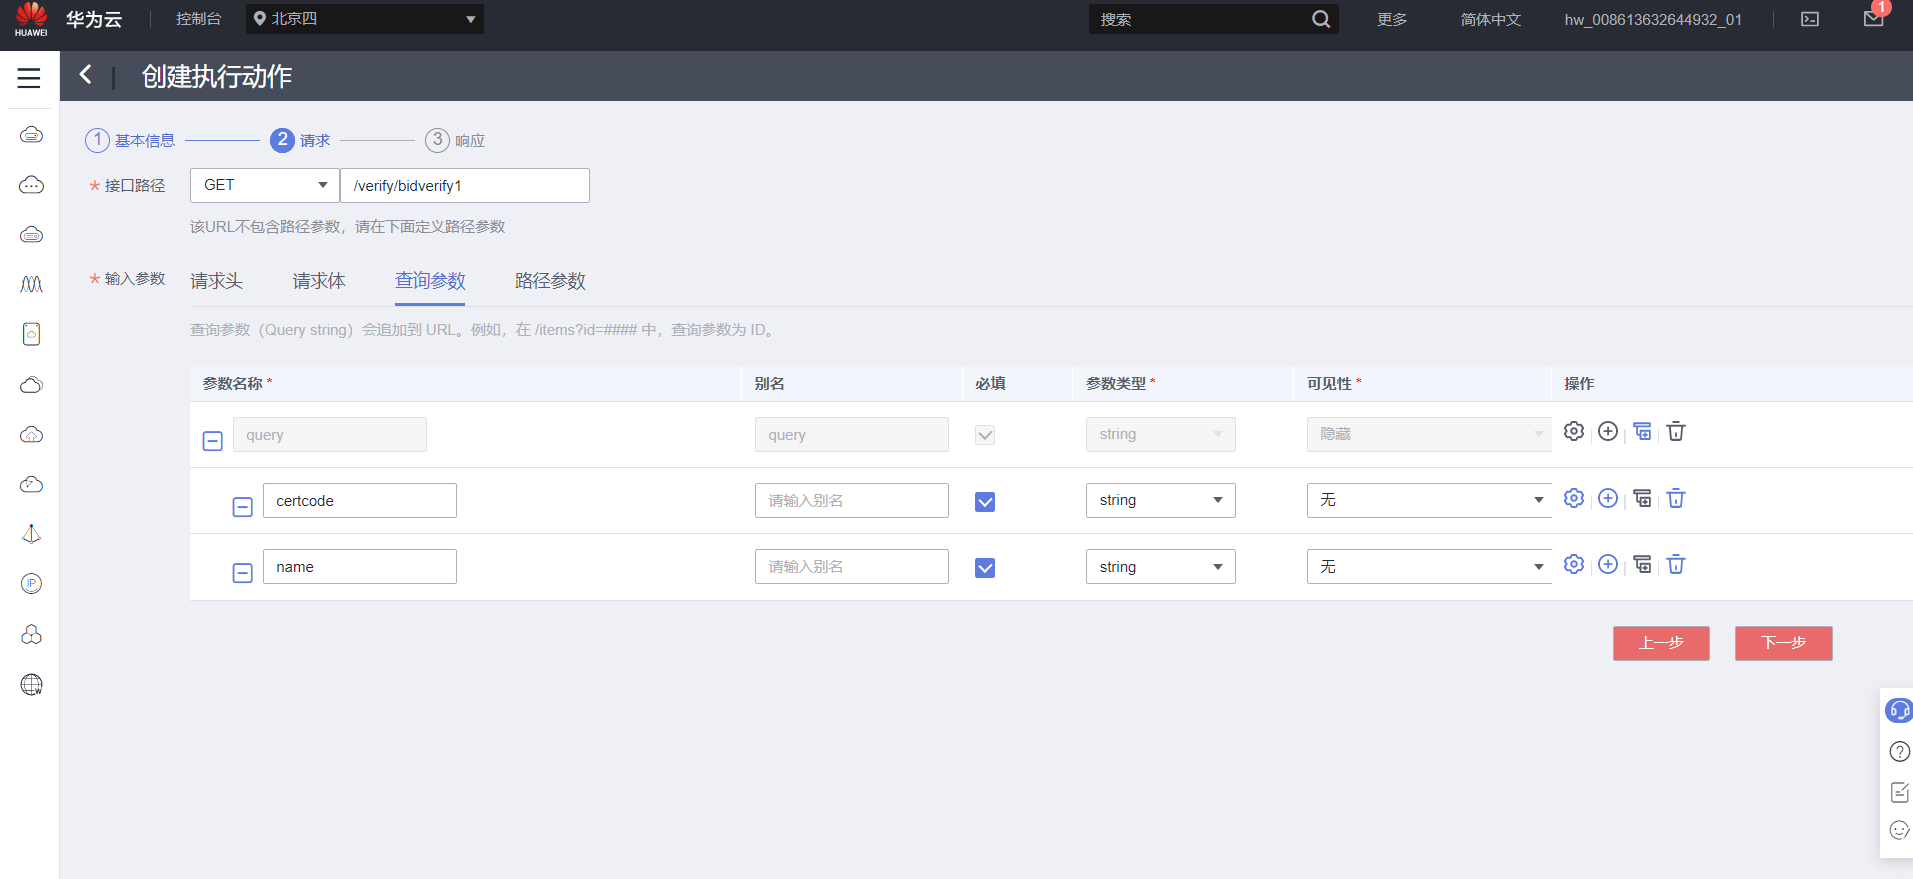Add a child node under query root

(x=1642, y=431)
